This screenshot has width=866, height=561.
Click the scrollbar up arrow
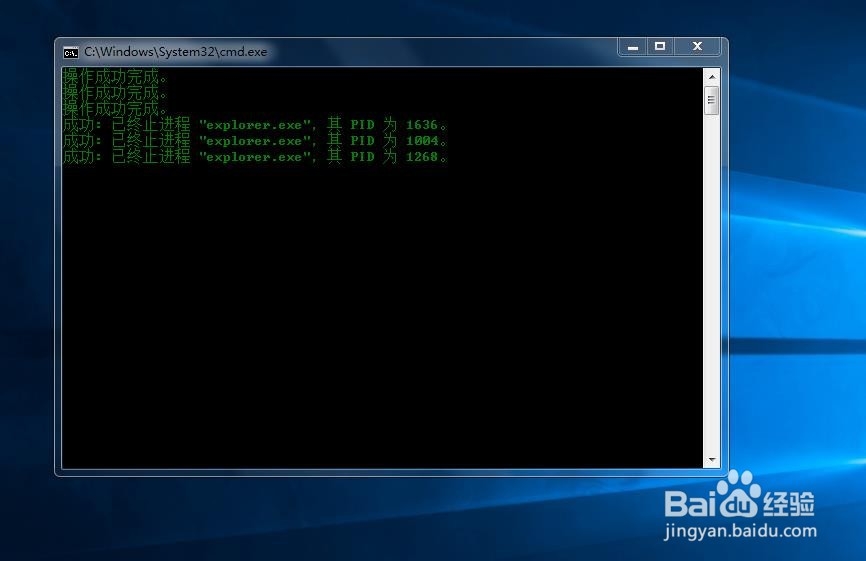(712, 76)
